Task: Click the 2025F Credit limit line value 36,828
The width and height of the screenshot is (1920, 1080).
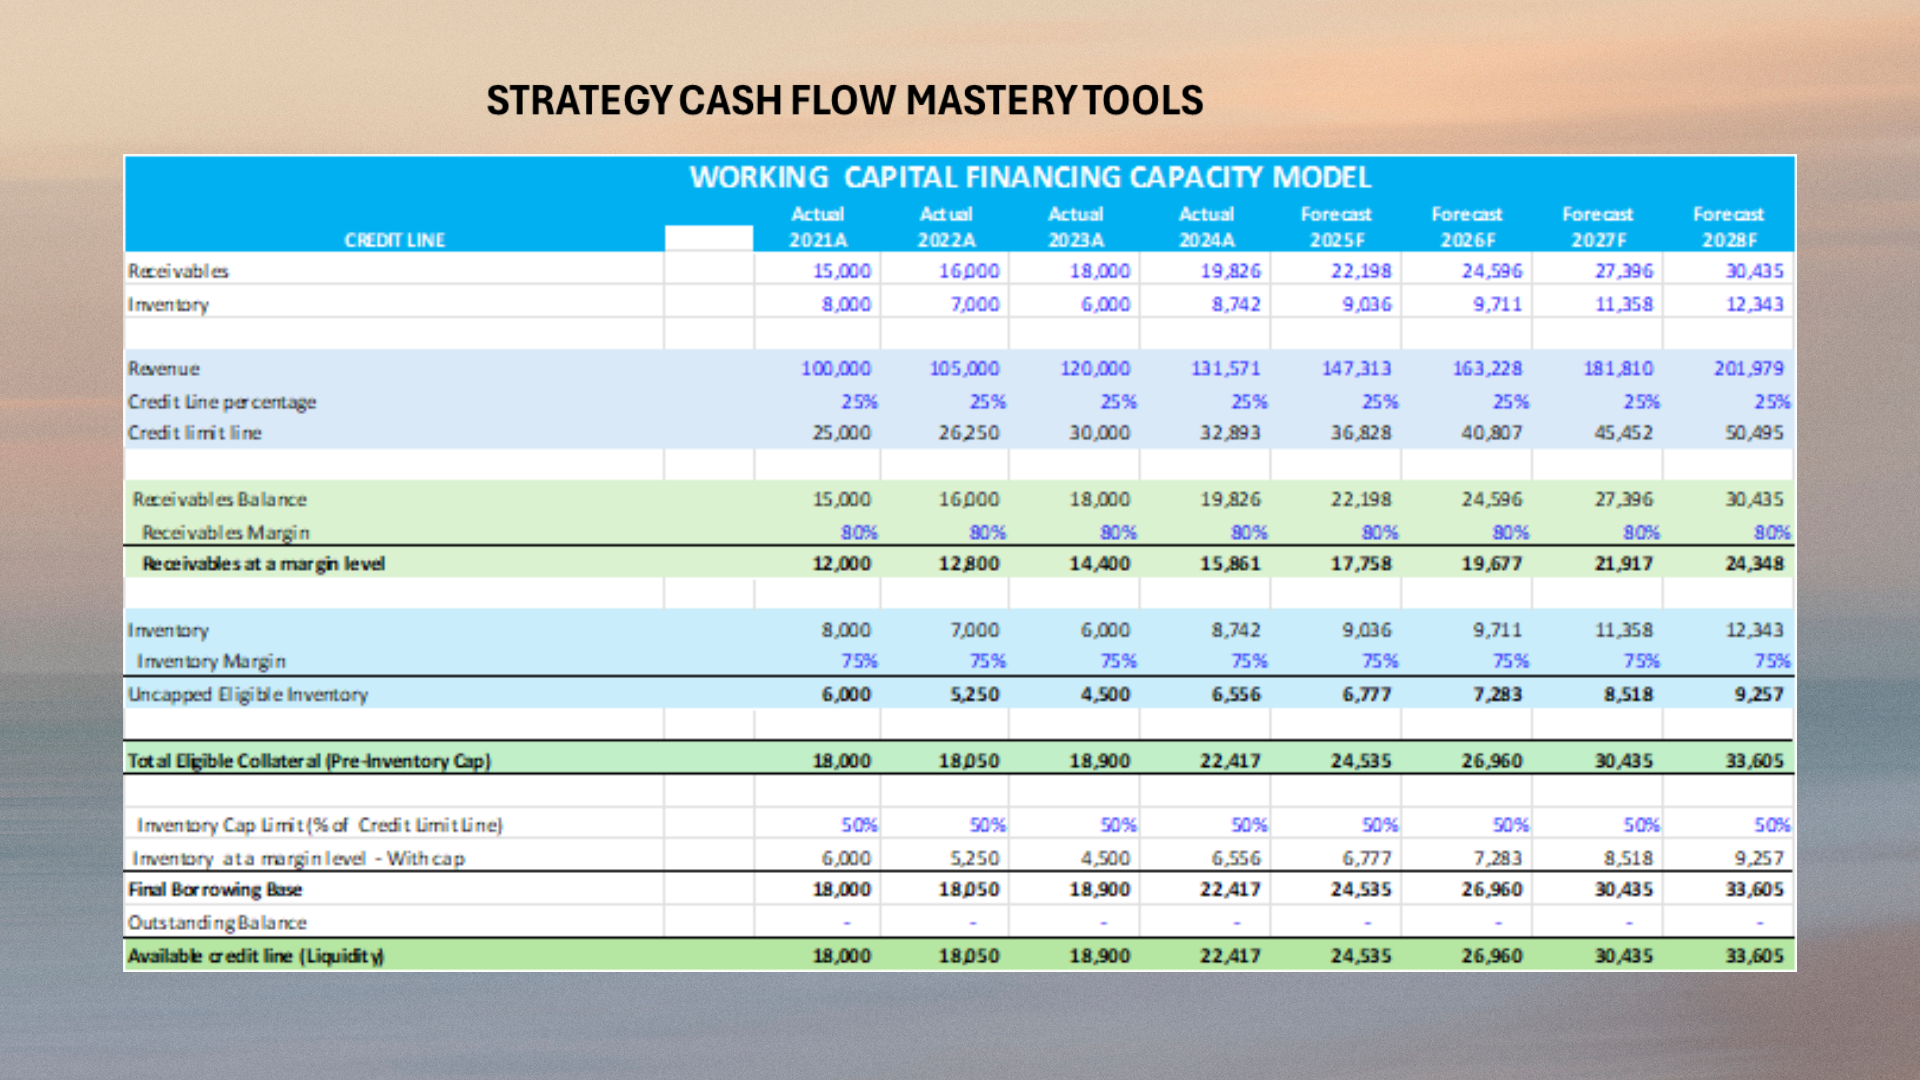Action: [1360, 433]
